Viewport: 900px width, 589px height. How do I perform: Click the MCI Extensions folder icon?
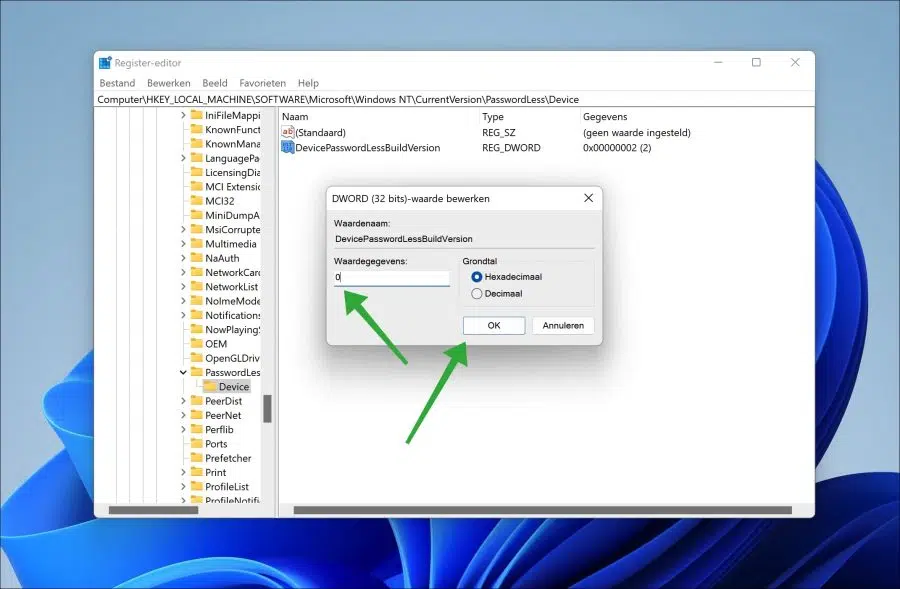197,187
